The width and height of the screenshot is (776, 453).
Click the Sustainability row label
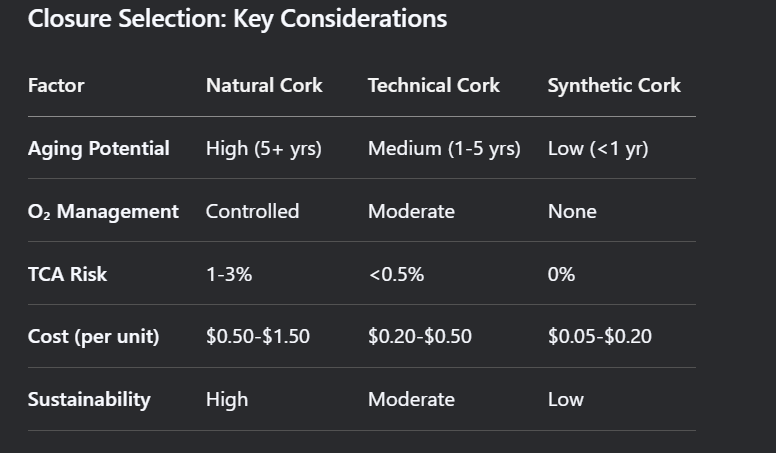pyautogui.click(x=89, y=400)
